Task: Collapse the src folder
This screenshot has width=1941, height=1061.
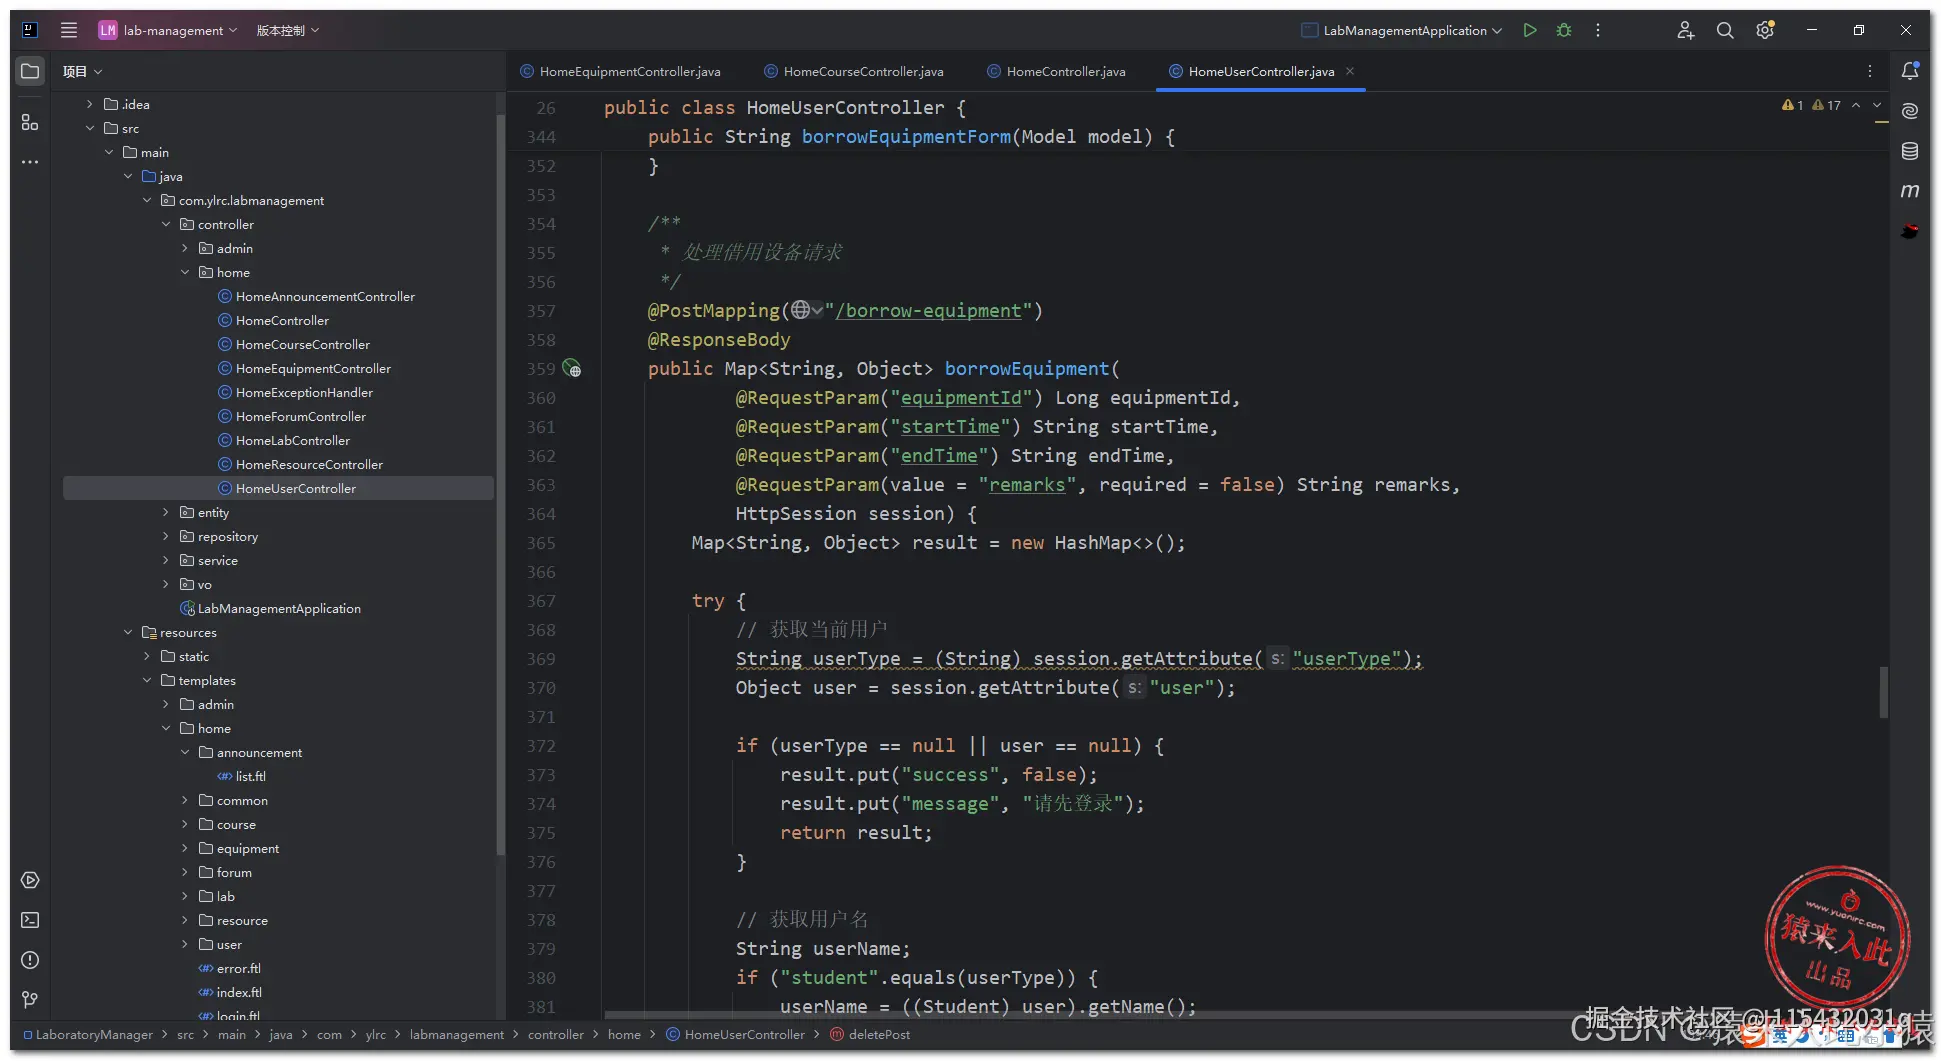Action: [x=90, y=128]
